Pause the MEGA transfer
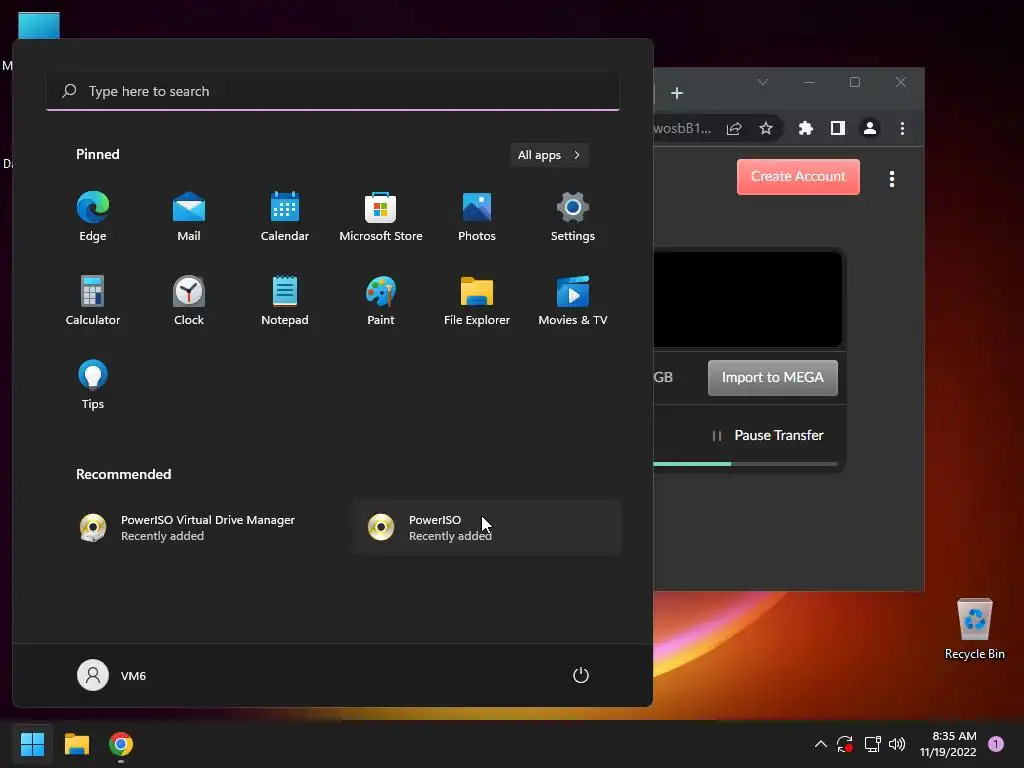The width and height of the screenshot is (1024, 768). [x=767, y=436]
